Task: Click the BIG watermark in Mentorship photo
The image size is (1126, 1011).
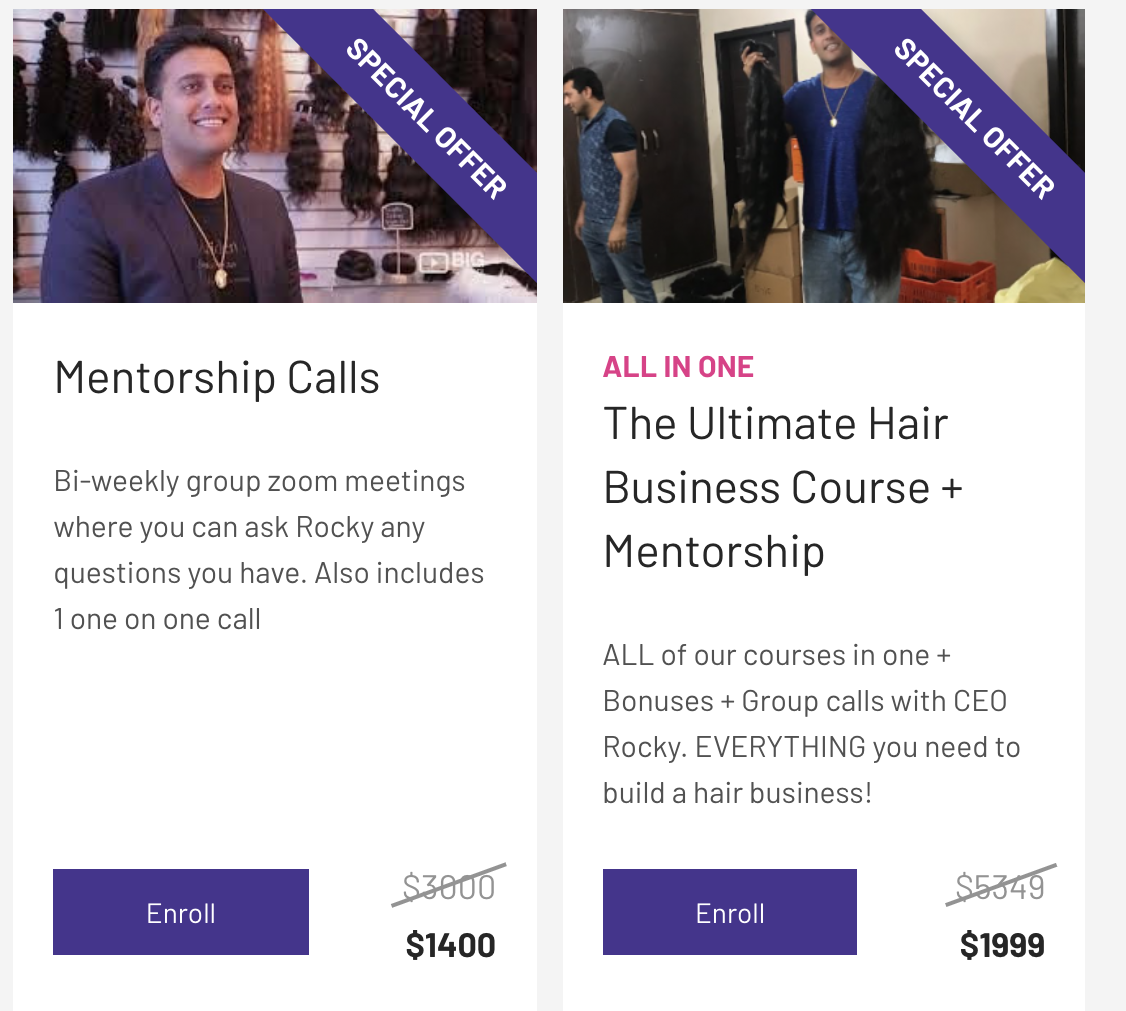Action: (467, 261)
